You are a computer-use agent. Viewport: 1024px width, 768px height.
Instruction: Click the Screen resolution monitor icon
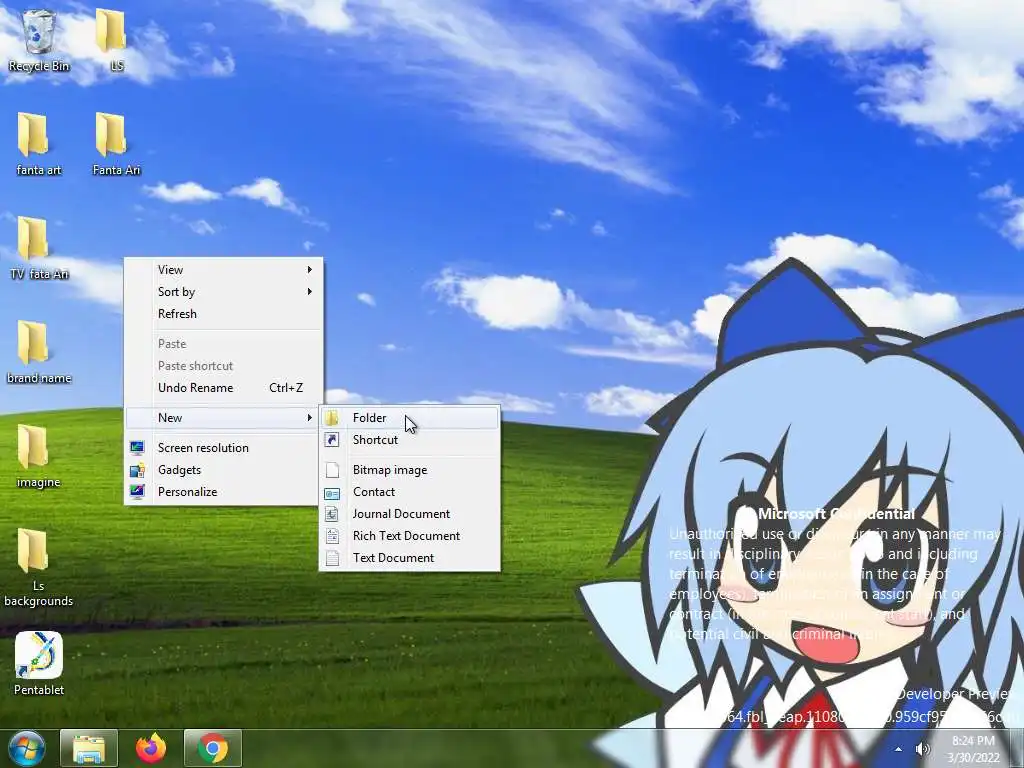(137, 447)
